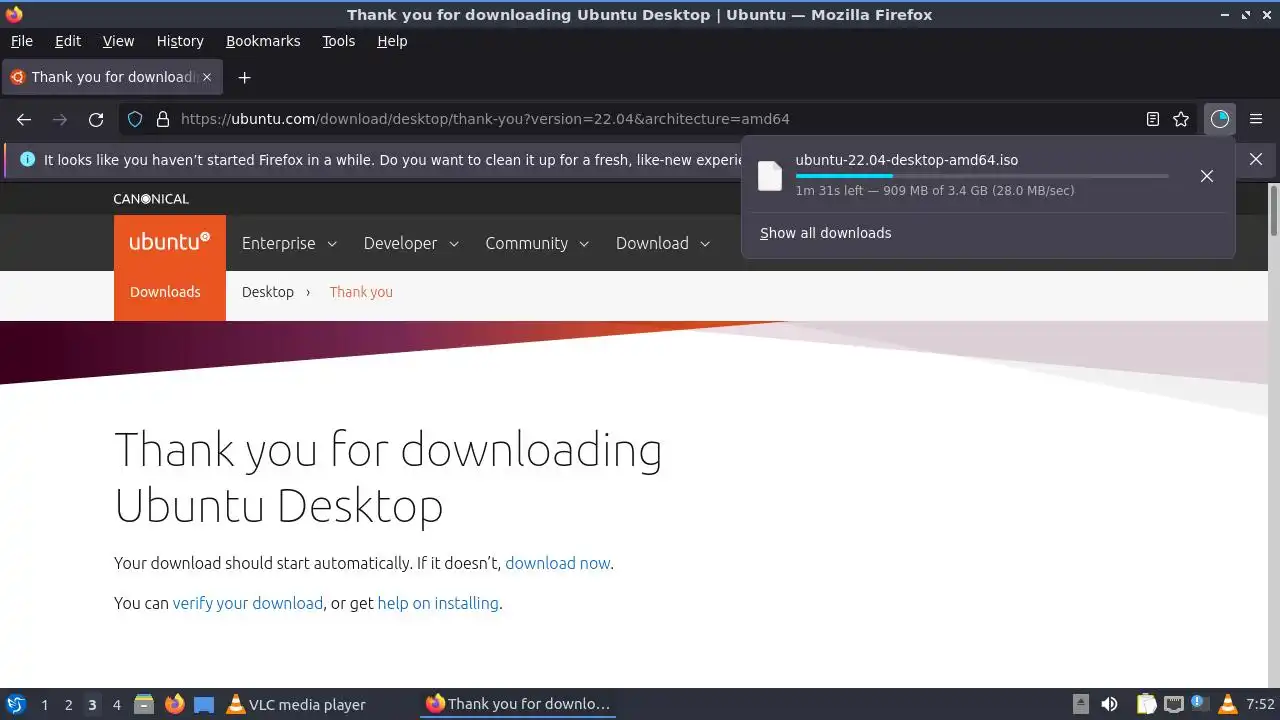This screenshot has width=1280, height=720.
Task: Click the download now link
Action: (557, 563)
